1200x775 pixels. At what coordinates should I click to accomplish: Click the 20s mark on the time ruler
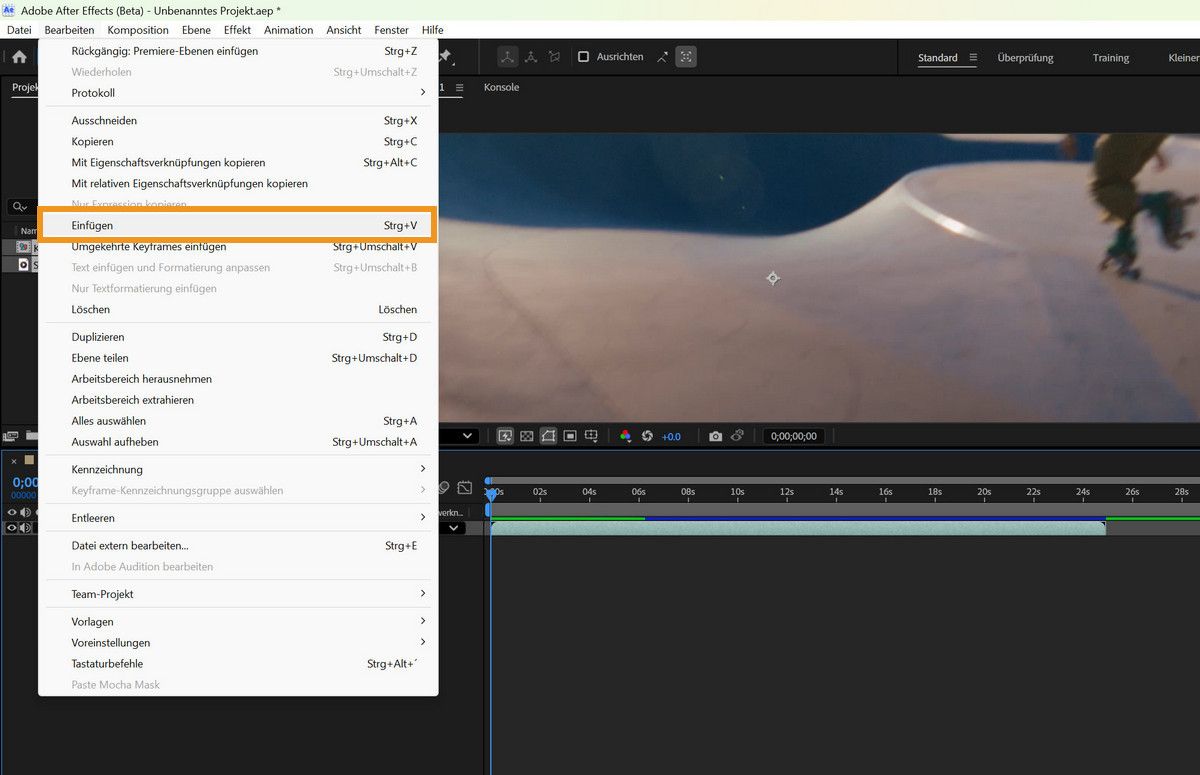click(984, 492)
